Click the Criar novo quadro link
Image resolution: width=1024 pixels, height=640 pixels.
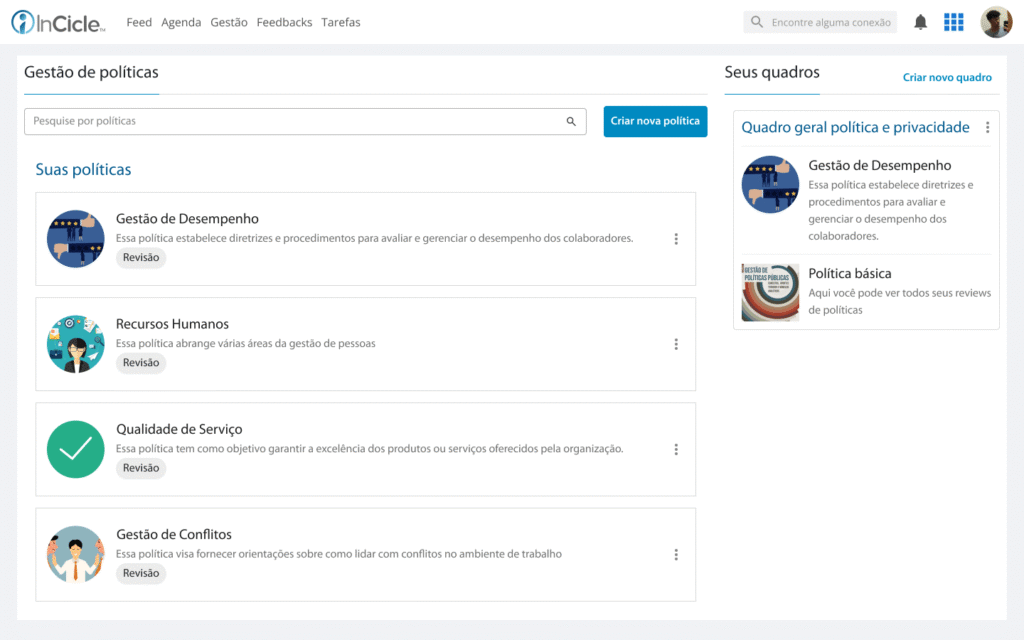click(x=947, y=77)
